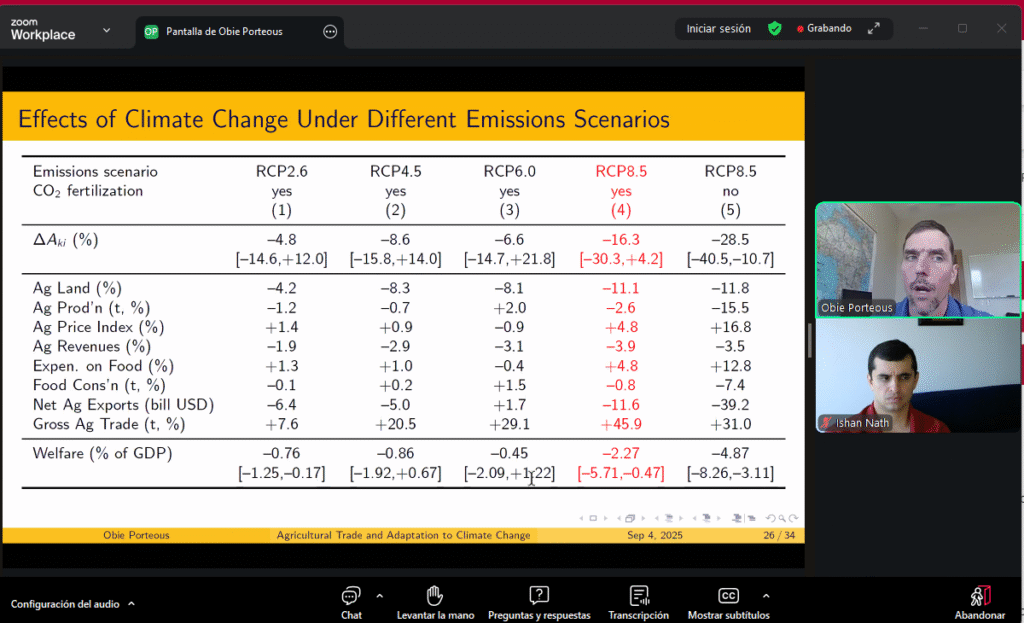Toggle Mostrar subtítulos captions
The image size is (1024, 623).
(x=728, y=597)
